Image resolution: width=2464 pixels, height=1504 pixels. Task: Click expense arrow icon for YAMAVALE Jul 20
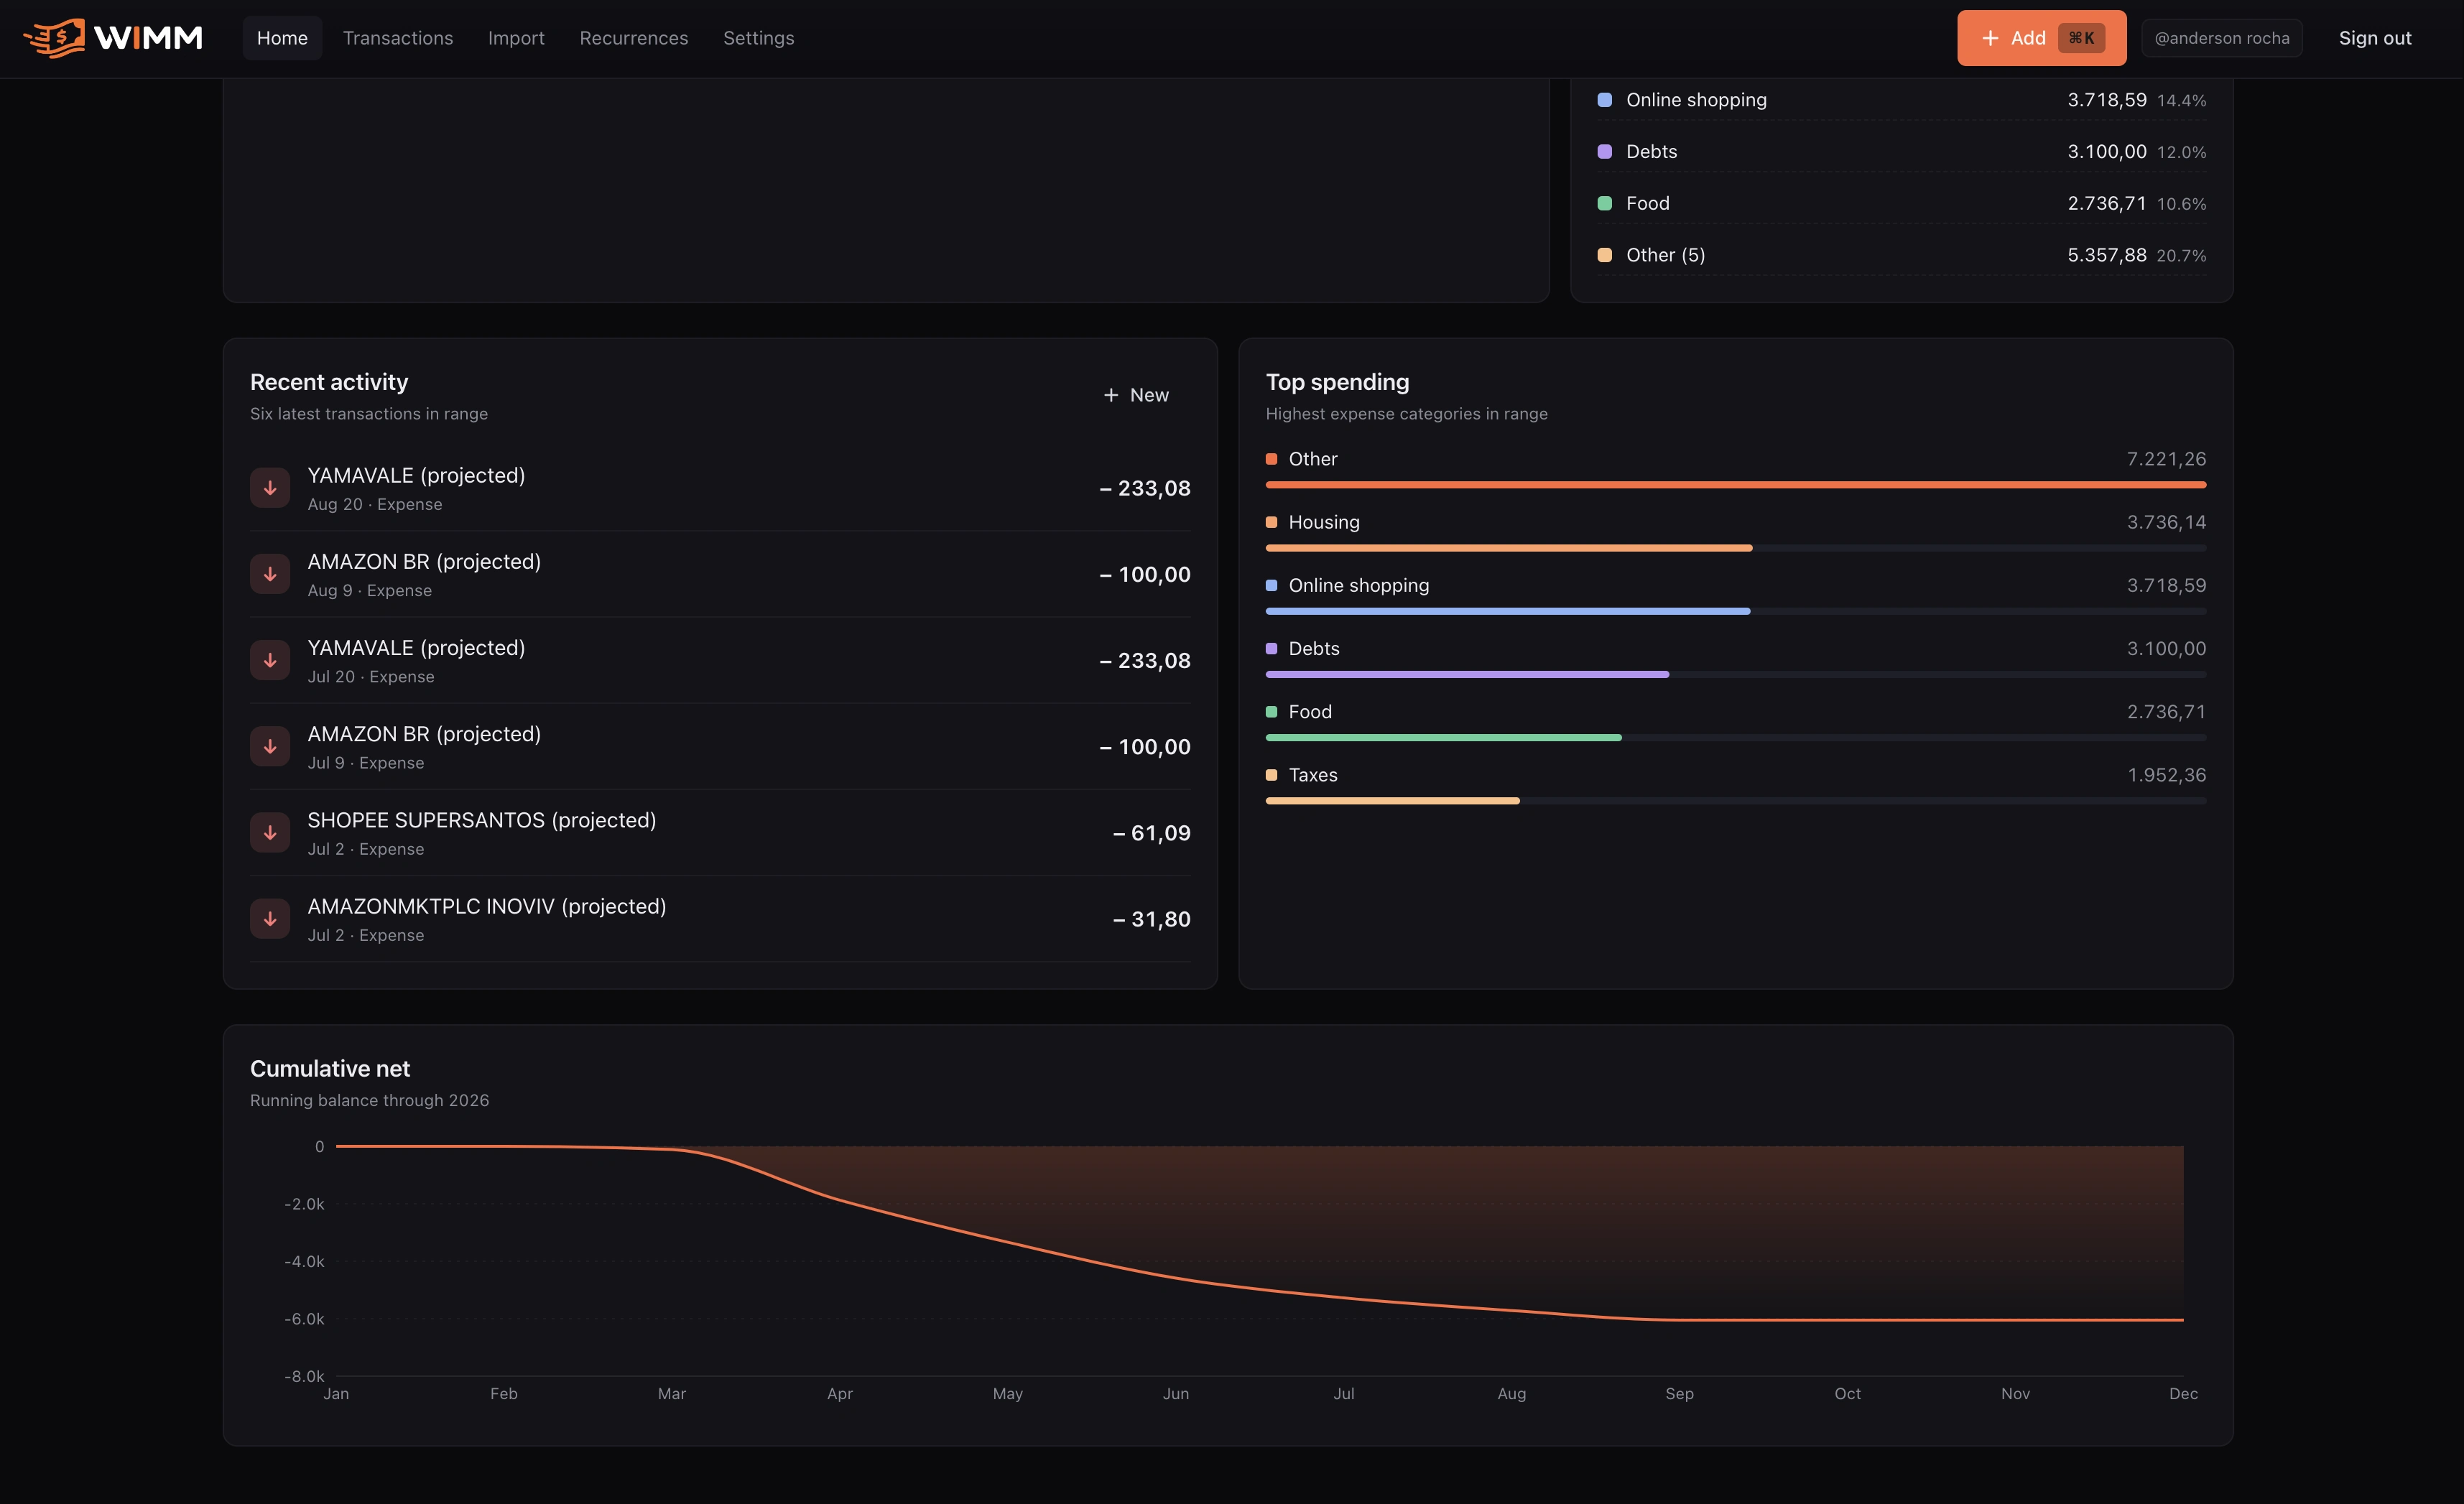[270, 660]
